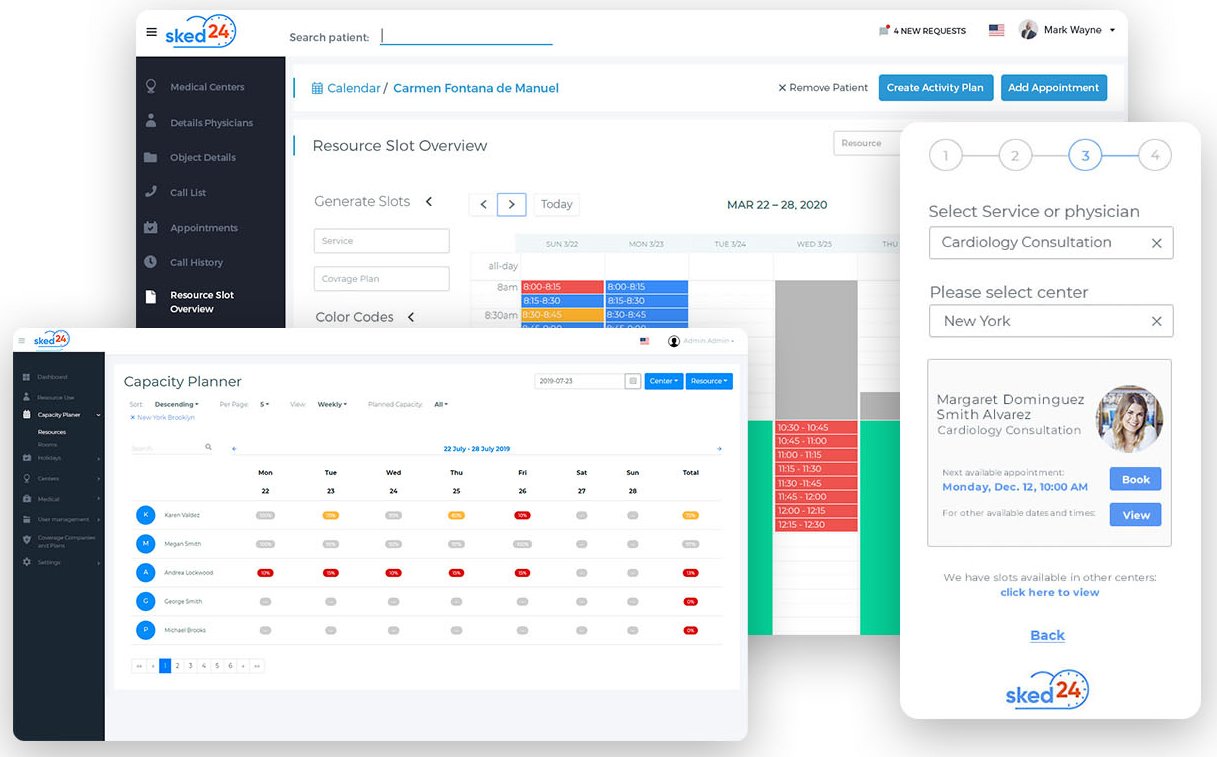Click the Call List phone icon

pos(151,192)
